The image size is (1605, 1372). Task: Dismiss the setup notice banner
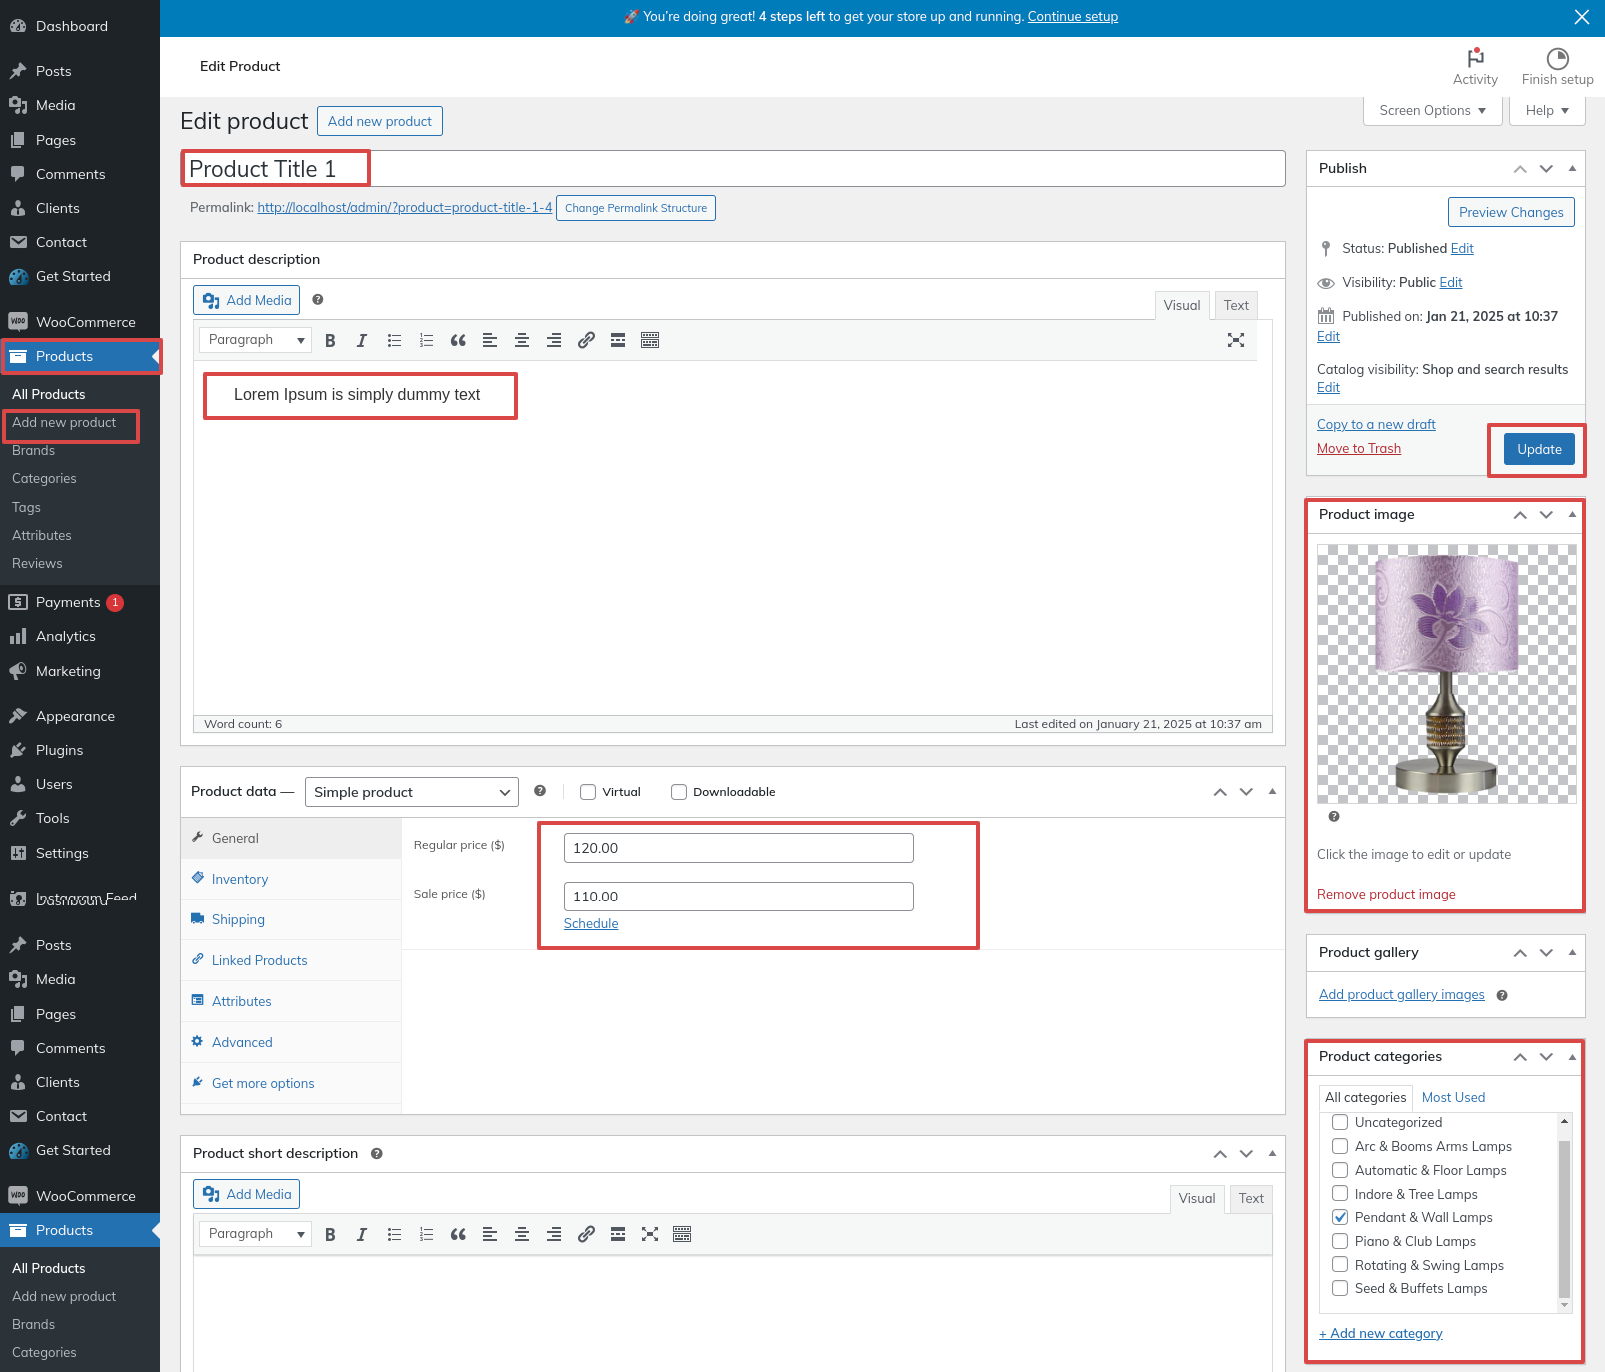coord(1581,17)
